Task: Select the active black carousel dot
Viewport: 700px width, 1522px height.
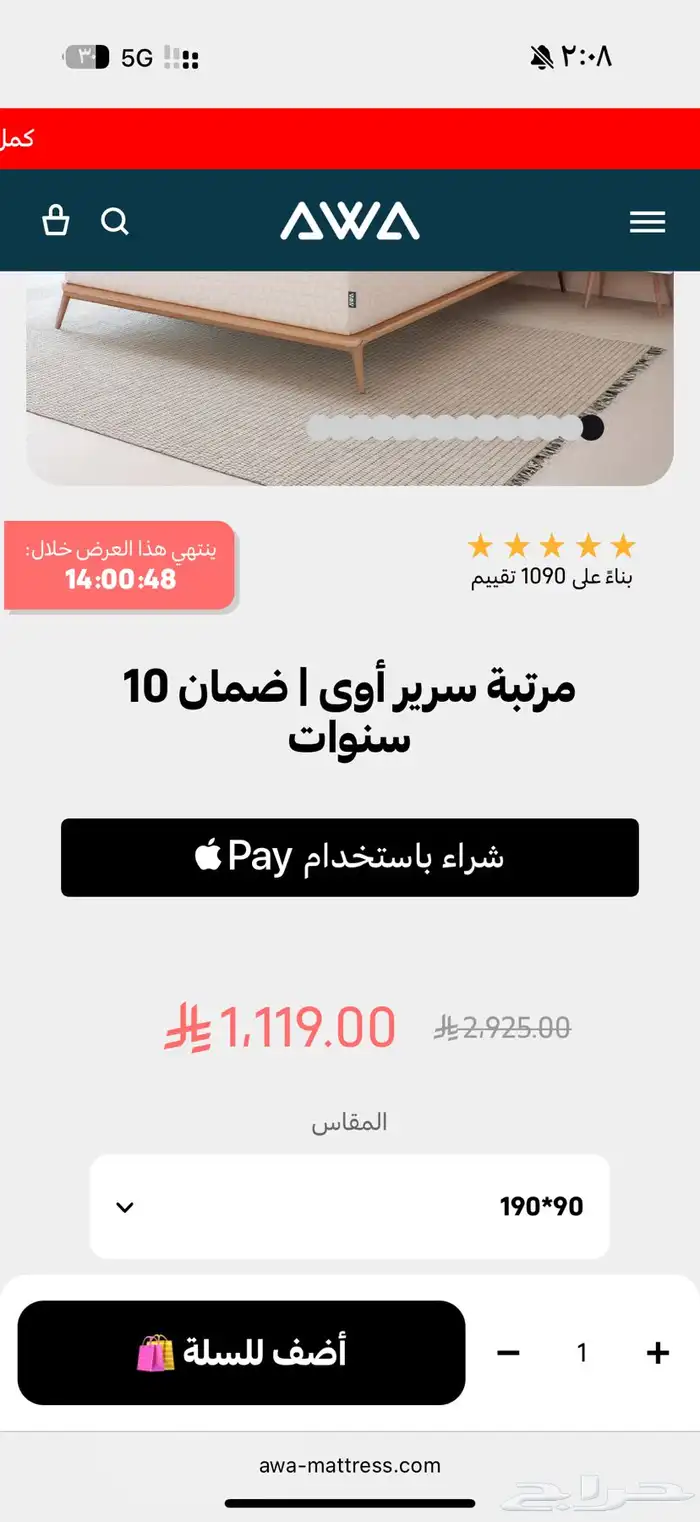Action: tap(592, 427)
